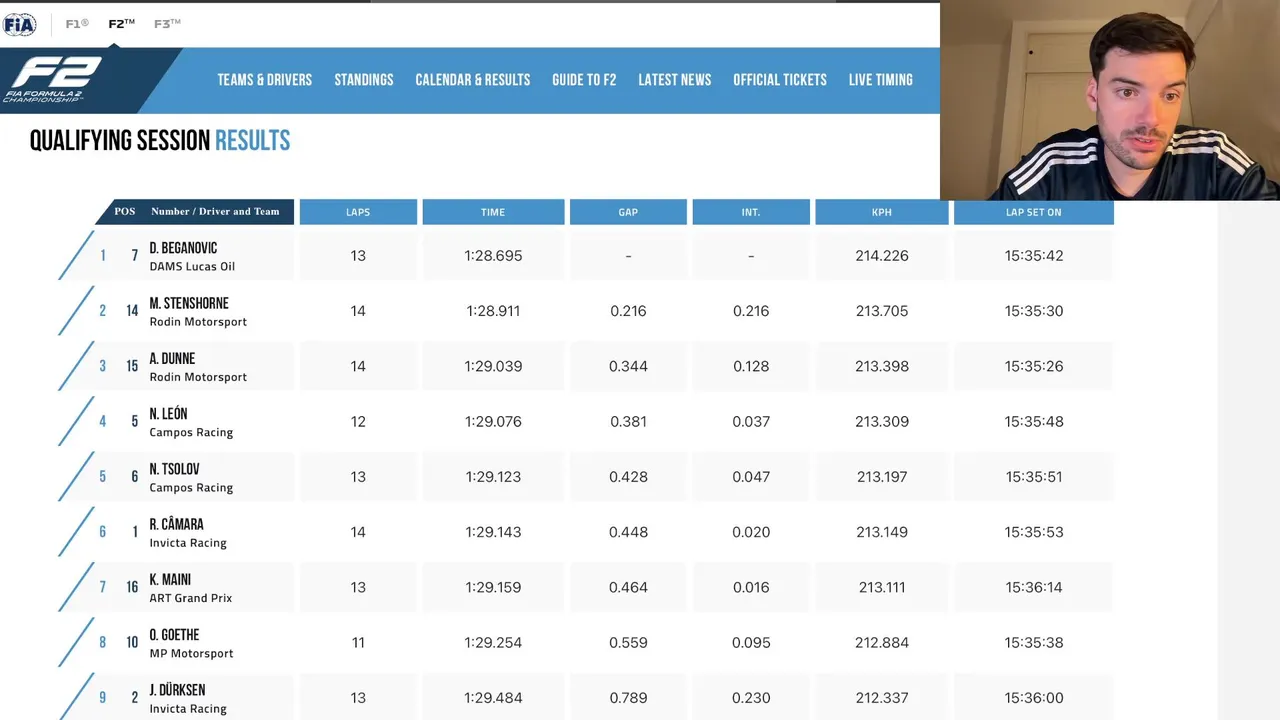Click the gap value 0.789
This screenshot has width=1280, height=720.
pyautogui.click(x=628, y=698)
